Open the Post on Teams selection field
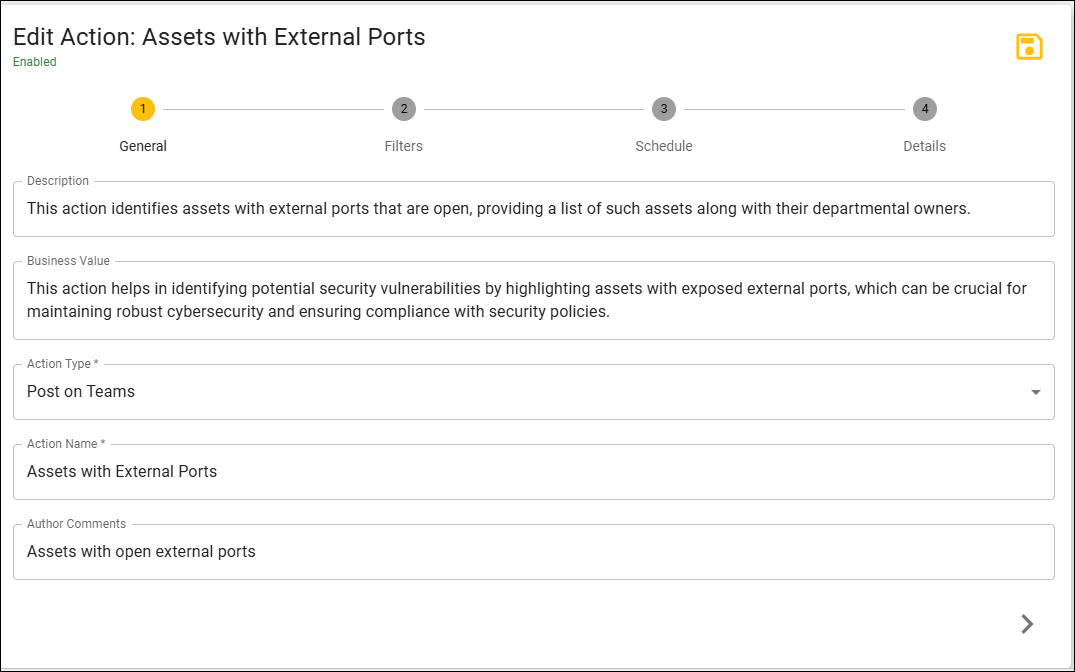This screenshot has width=1075, height=672. [533, 392]
